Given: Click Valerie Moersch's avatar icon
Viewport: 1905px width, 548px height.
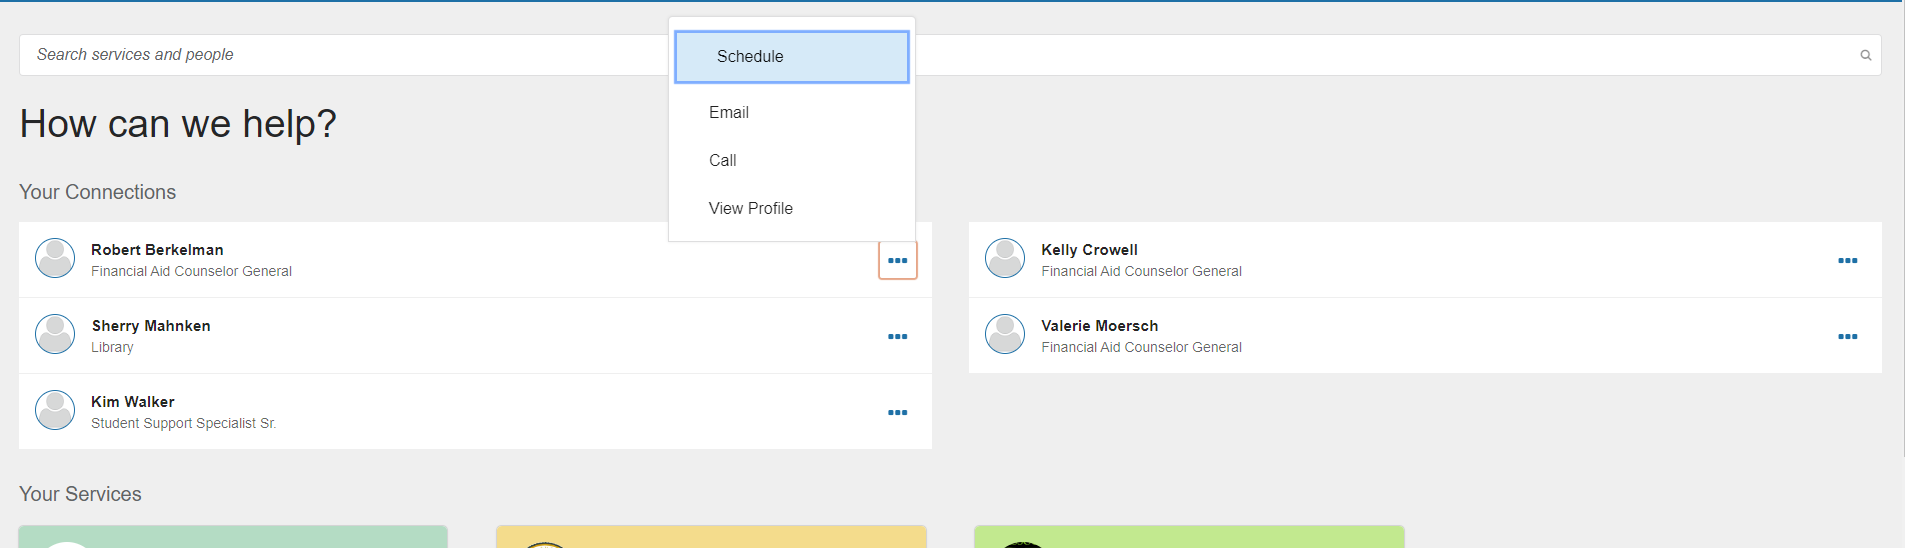Looking at the screenshot, I should coord(1005,334).
